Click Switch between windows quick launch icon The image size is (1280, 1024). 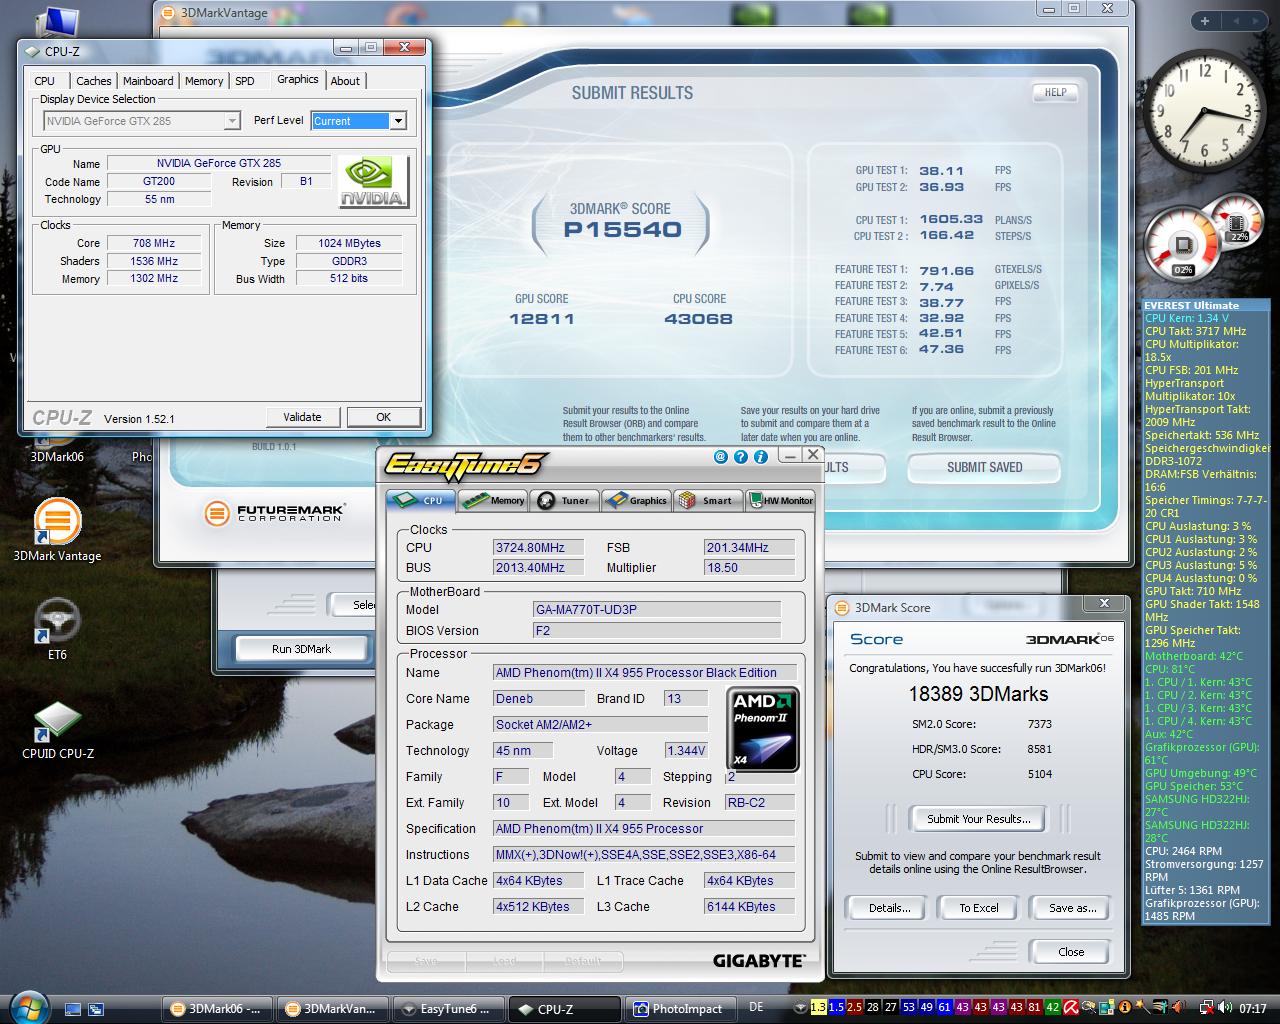tap(96, 1009)
